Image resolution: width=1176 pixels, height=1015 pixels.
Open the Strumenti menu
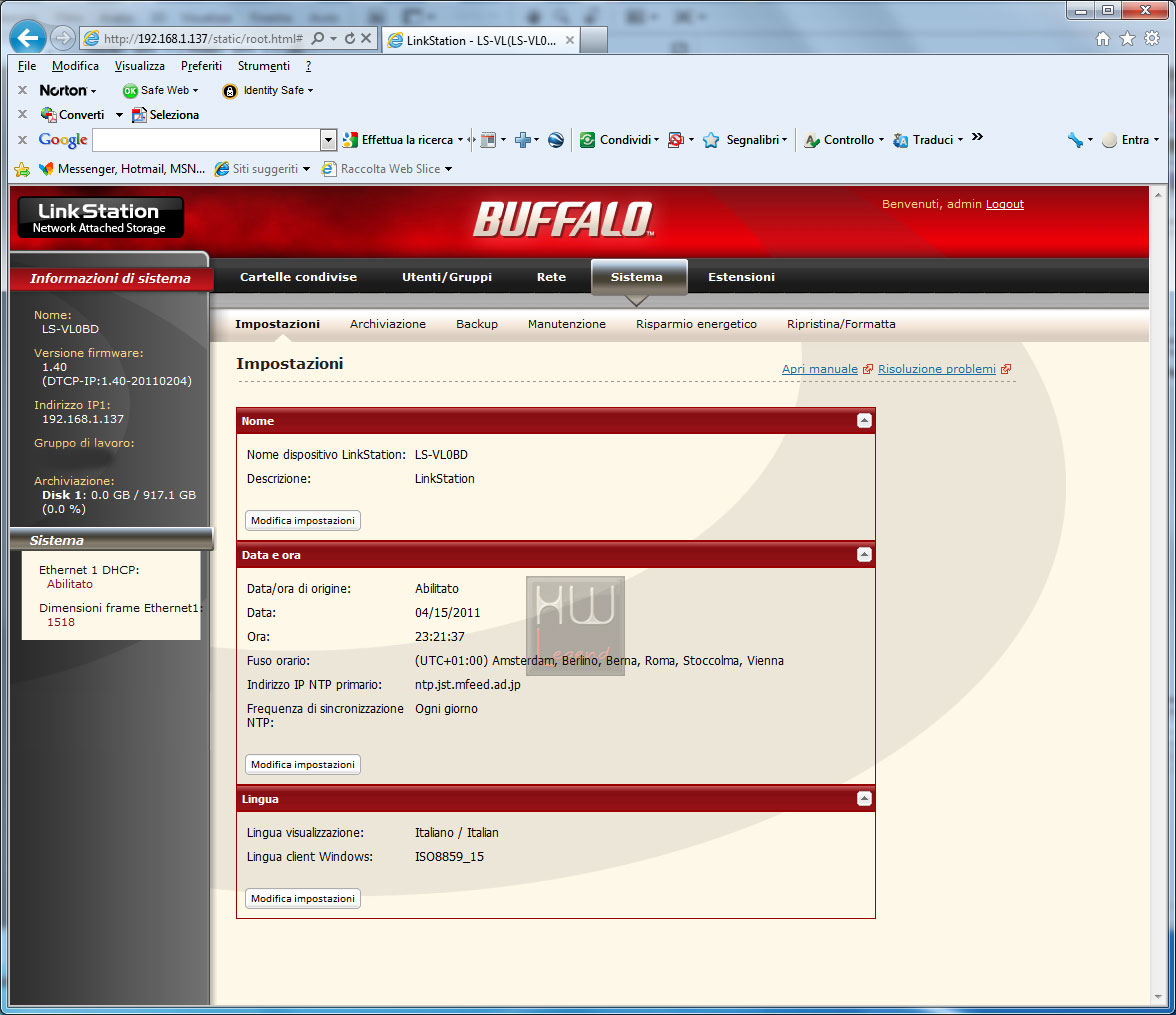pyautogui.click(x=263, y=66)
